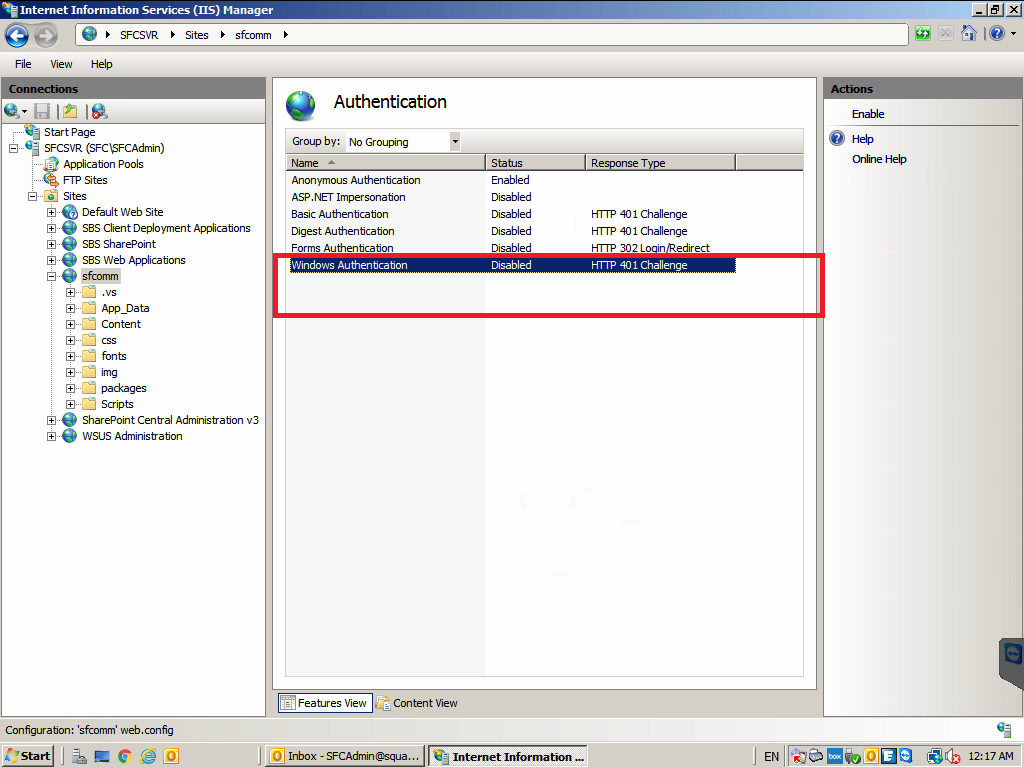1024x768 pixels.
Task: Click the blue Help question mark toolbar icon
Action: [x=997, y=33]
